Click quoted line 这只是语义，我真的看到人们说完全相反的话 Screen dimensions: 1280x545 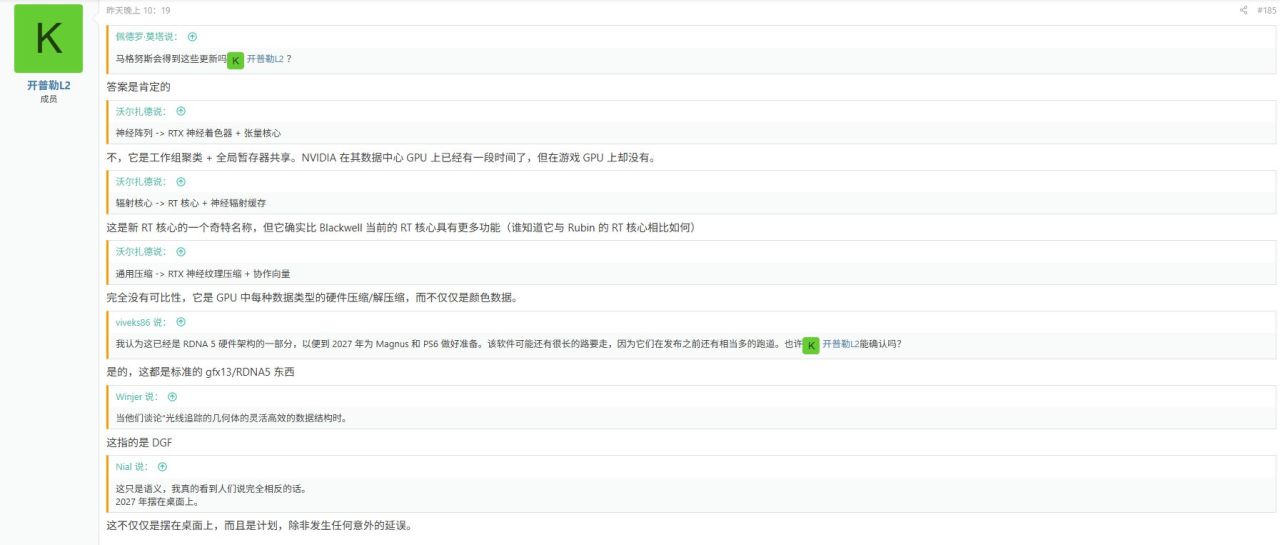[x=211, y=488]
